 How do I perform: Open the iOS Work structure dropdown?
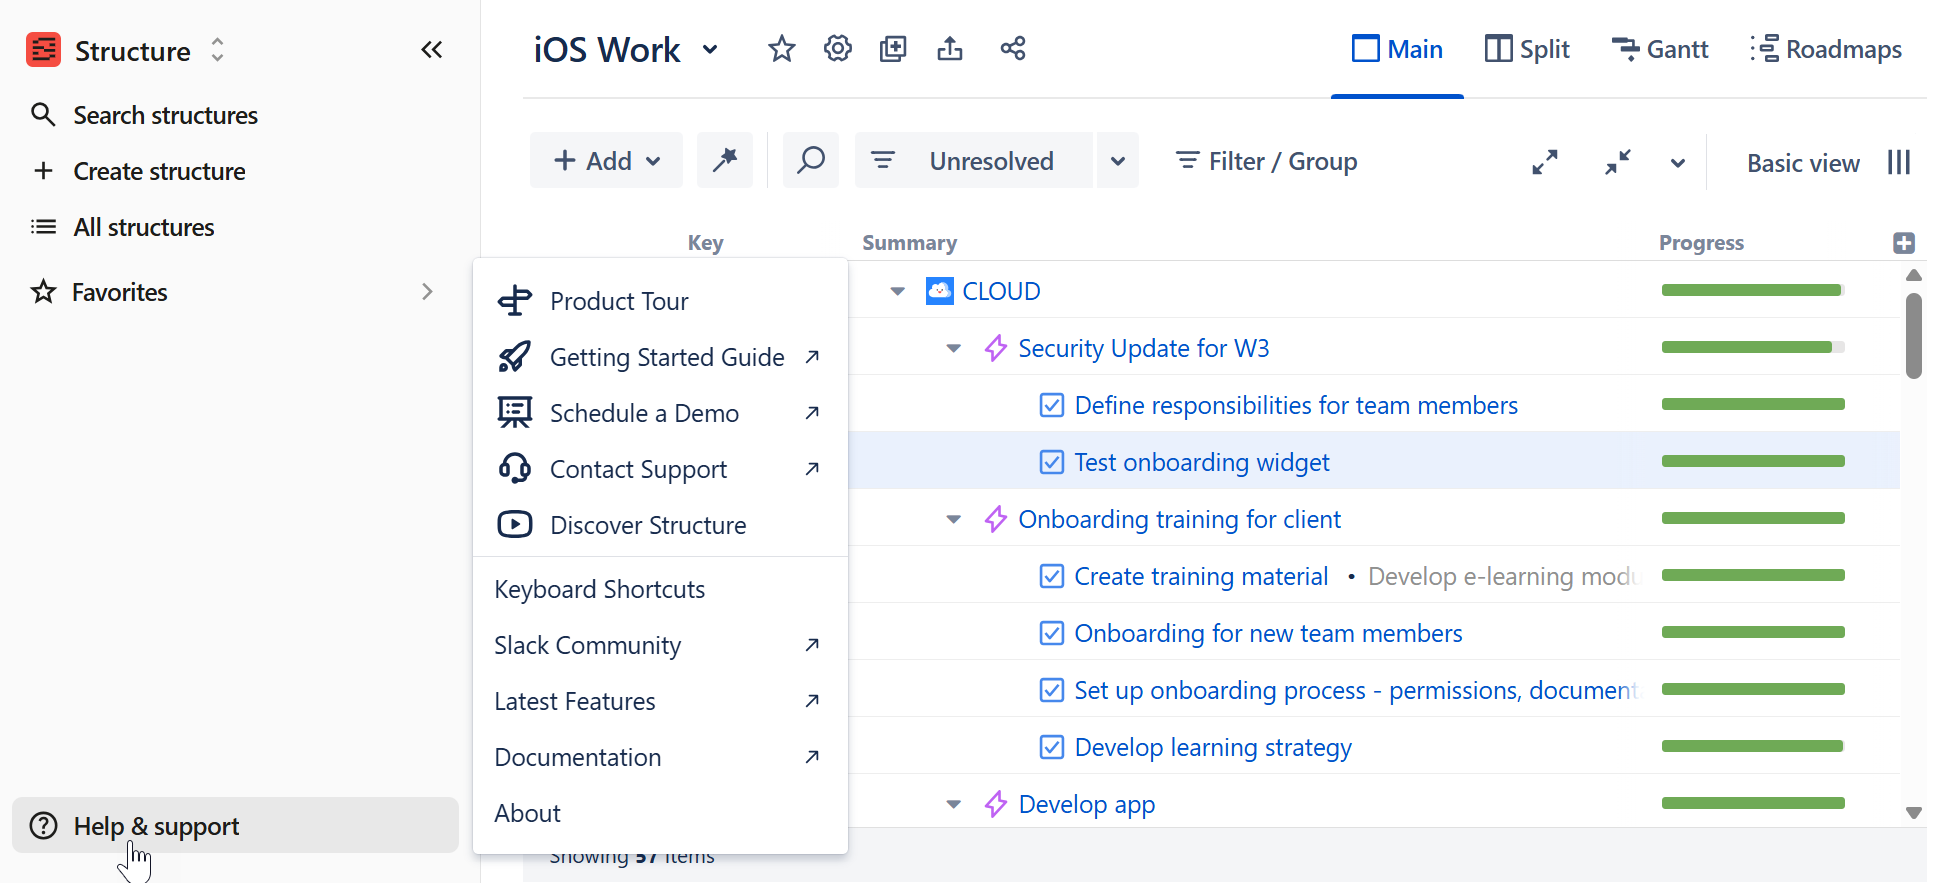tap(710, 50)
